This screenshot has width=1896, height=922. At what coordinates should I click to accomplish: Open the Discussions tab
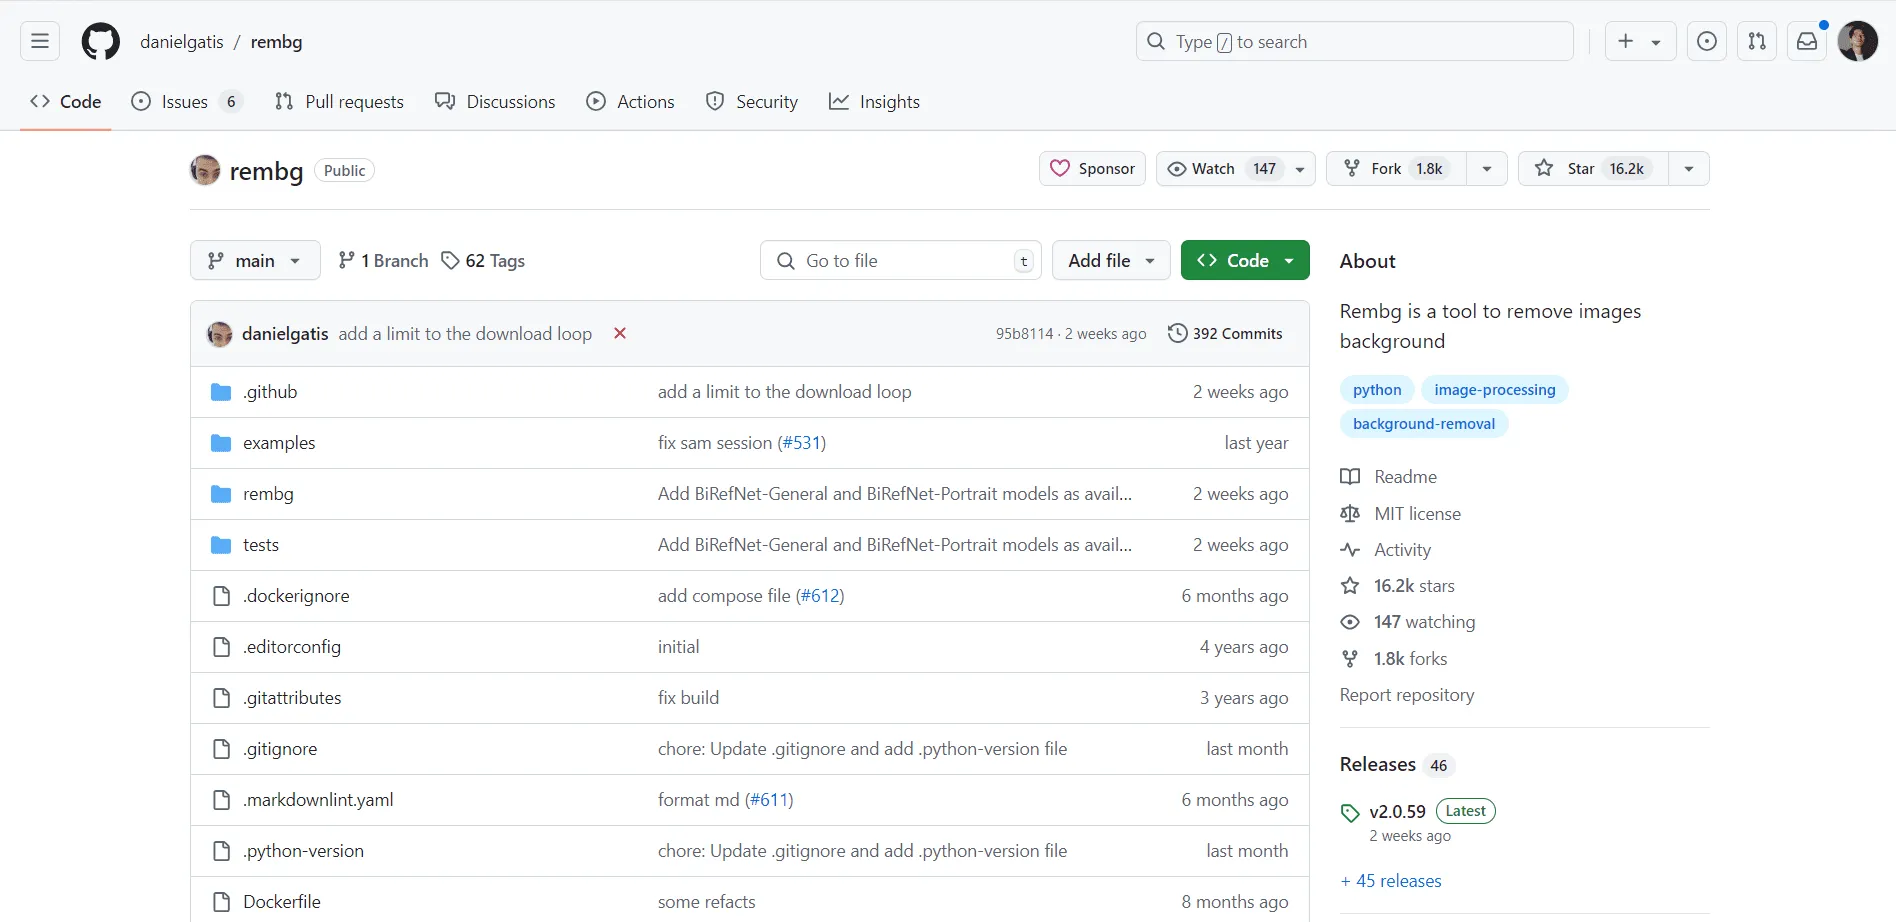pyautogui.click(x=495, y=101)
